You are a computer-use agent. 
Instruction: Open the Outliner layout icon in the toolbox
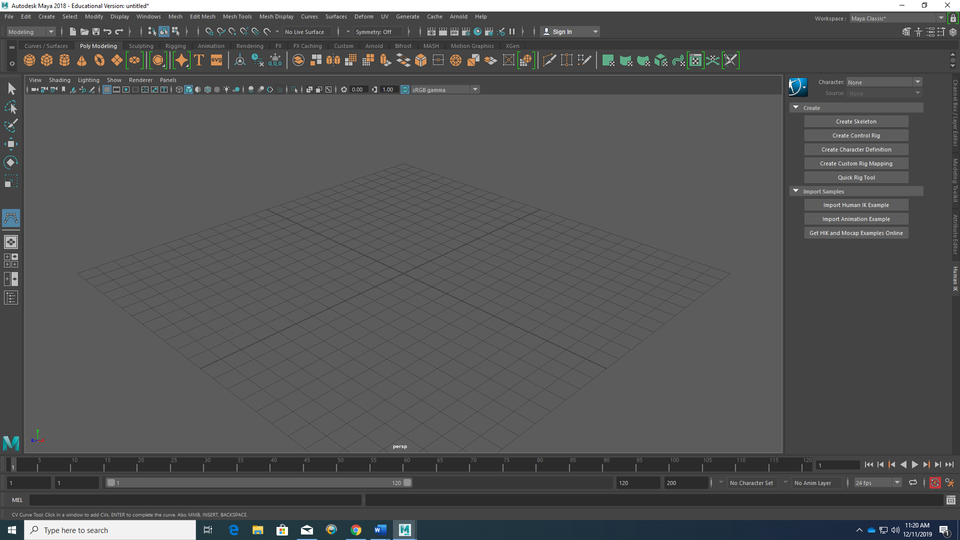click(11, 298)
